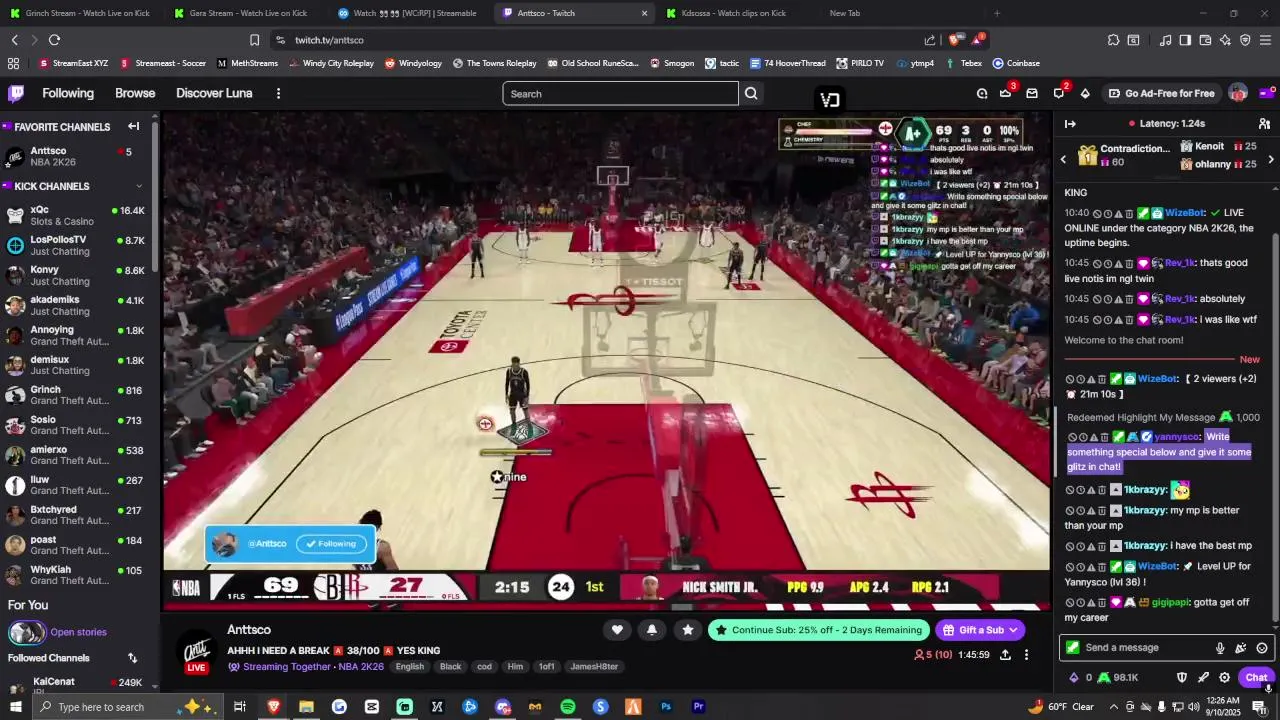
Task: Show previous gift leaderboard entry arrow
Action: pyautogui.click(x=1064, y=159)
